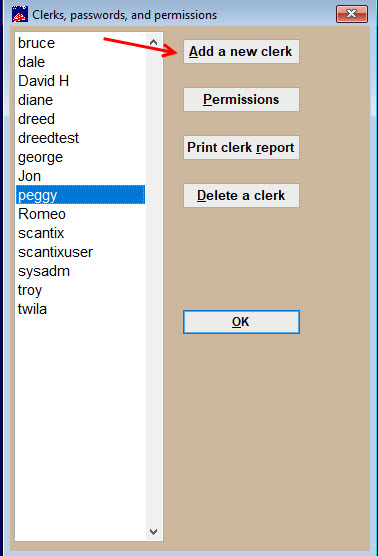Close the Clerks, passwords, and permissions window
The image size is (378, 556).
[351, 14]
